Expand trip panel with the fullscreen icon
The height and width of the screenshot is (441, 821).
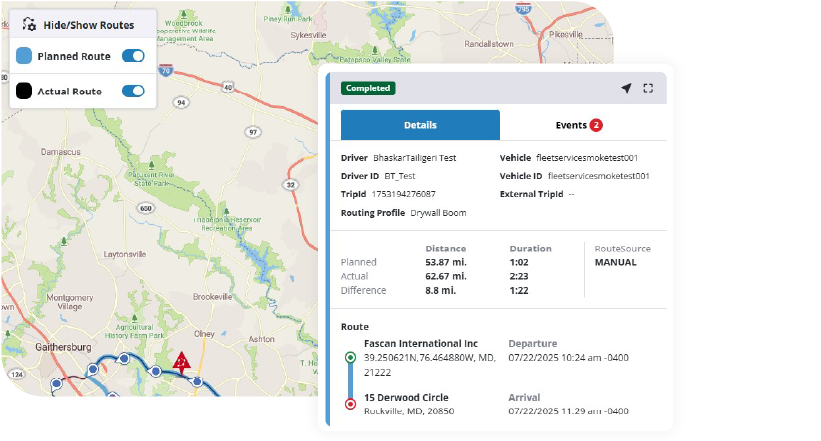[x=648, y=88]
